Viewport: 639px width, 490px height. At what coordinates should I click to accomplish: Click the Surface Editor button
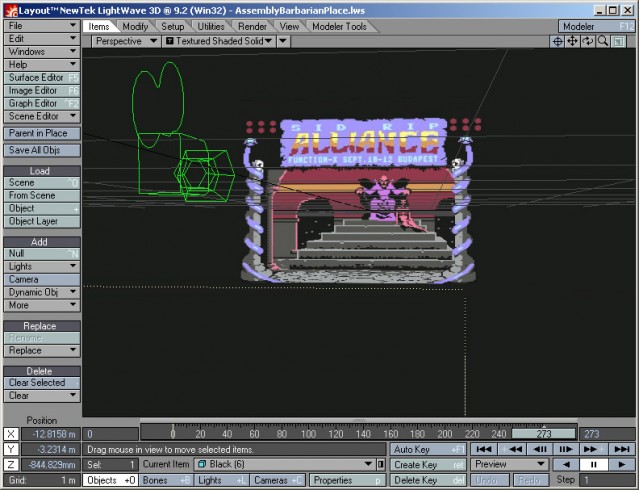coord(42,77)
